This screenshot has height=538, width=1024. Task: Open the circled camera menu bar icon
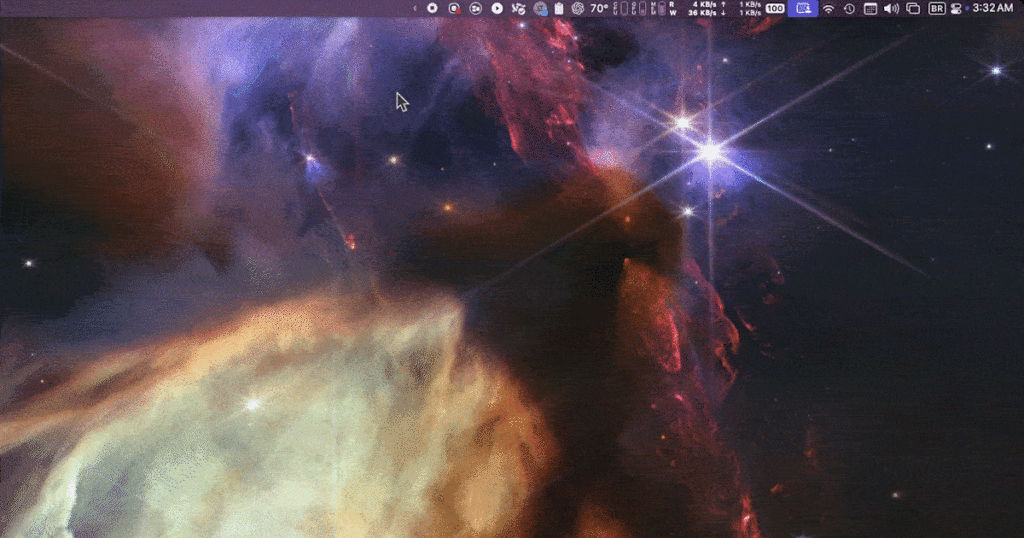pyautogui.click(x=475, y=8)
